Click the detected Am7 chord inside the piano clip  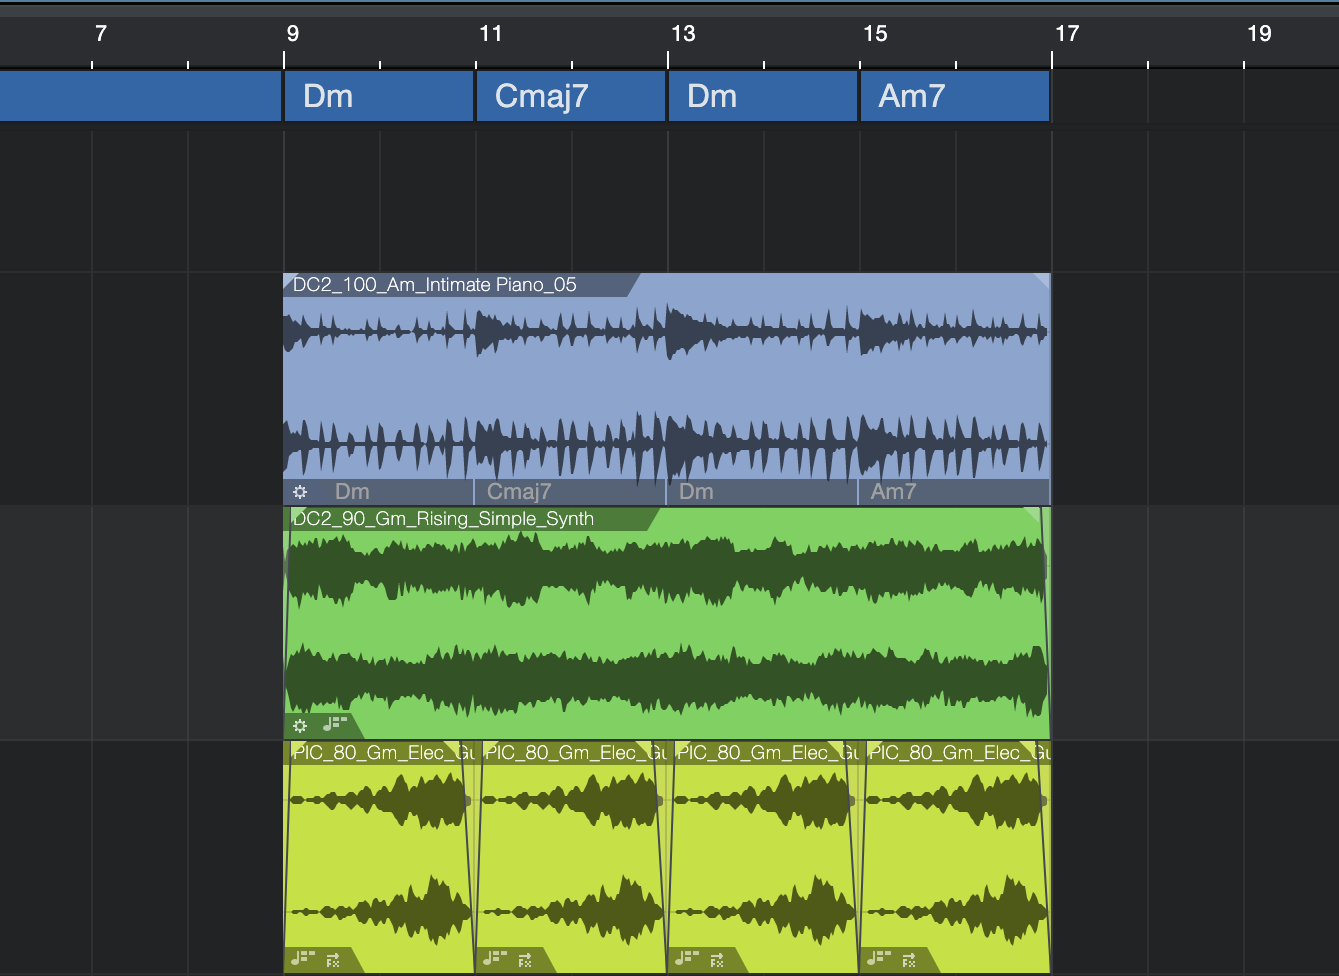tap(893, 492)
